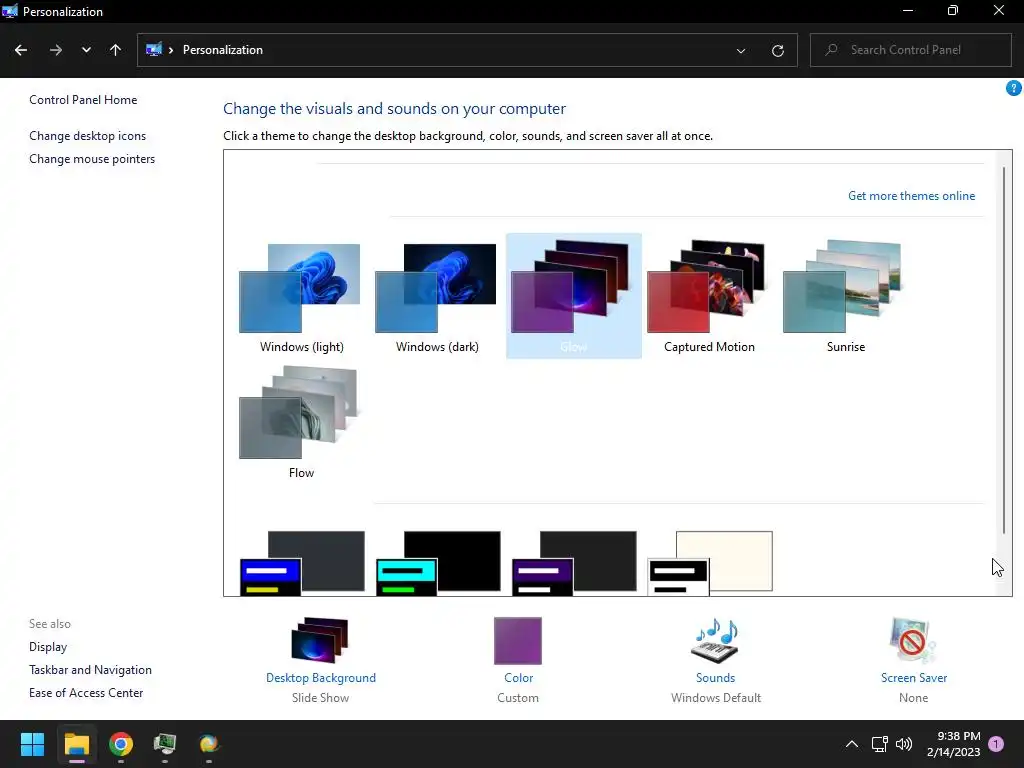Click the themes list vertical scrollbar
The image size is (1024, 768).
pos(1004,349)
